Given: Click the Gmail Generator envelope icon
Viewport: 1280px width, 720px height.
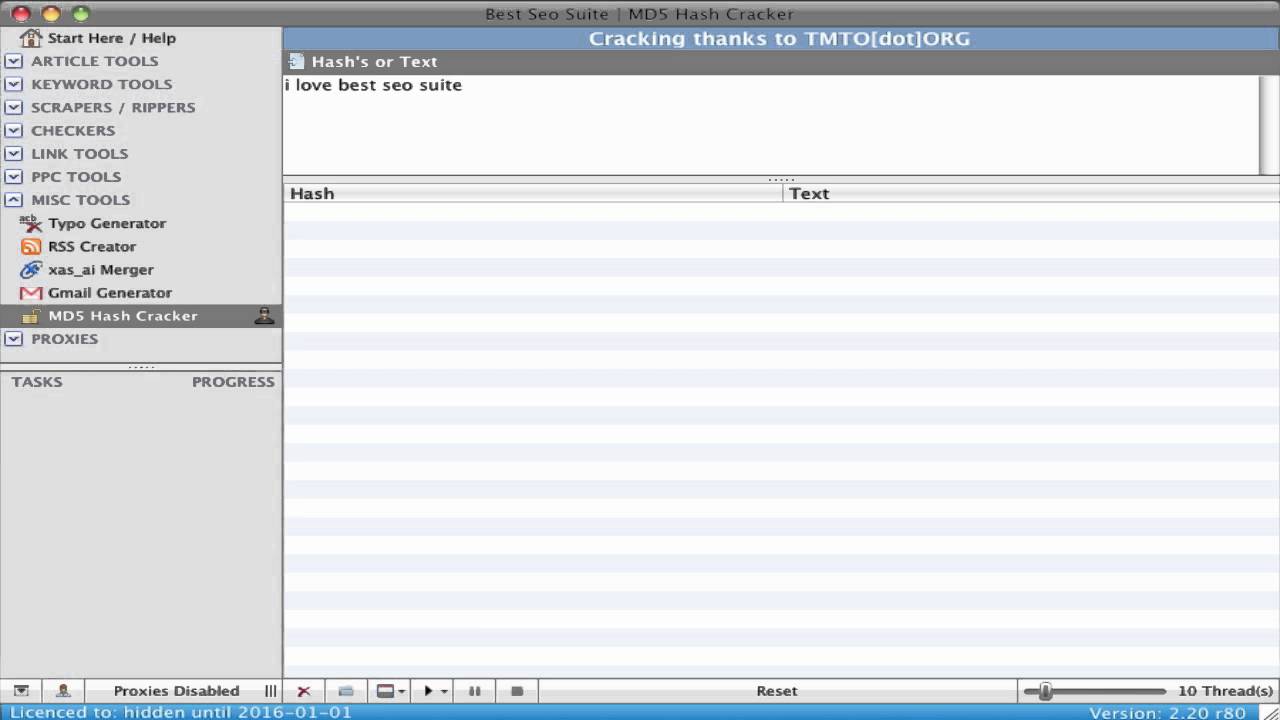Looking at the screenshot, I should click(31, 293).
